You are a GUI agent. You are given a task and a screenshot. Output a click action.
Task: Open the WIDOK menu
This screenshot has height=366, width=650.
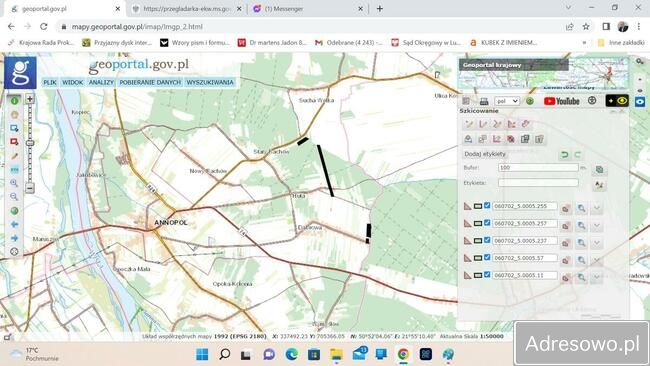[x=73, y=82]
